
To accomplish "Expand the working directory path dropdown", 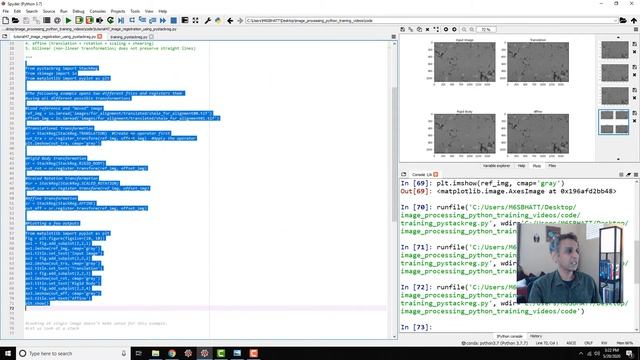I will coord(615,20).
